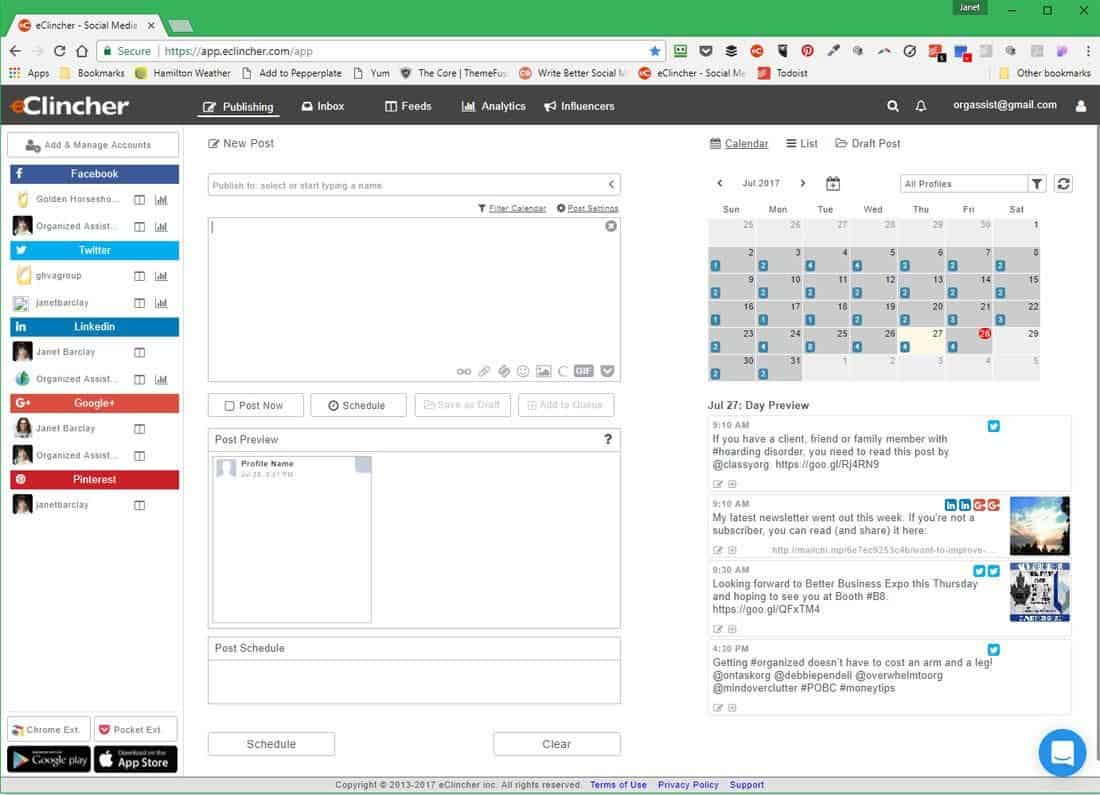Open Filter Calendar link
Viewport: 1100px width, 795px height.
coord(512,208)
